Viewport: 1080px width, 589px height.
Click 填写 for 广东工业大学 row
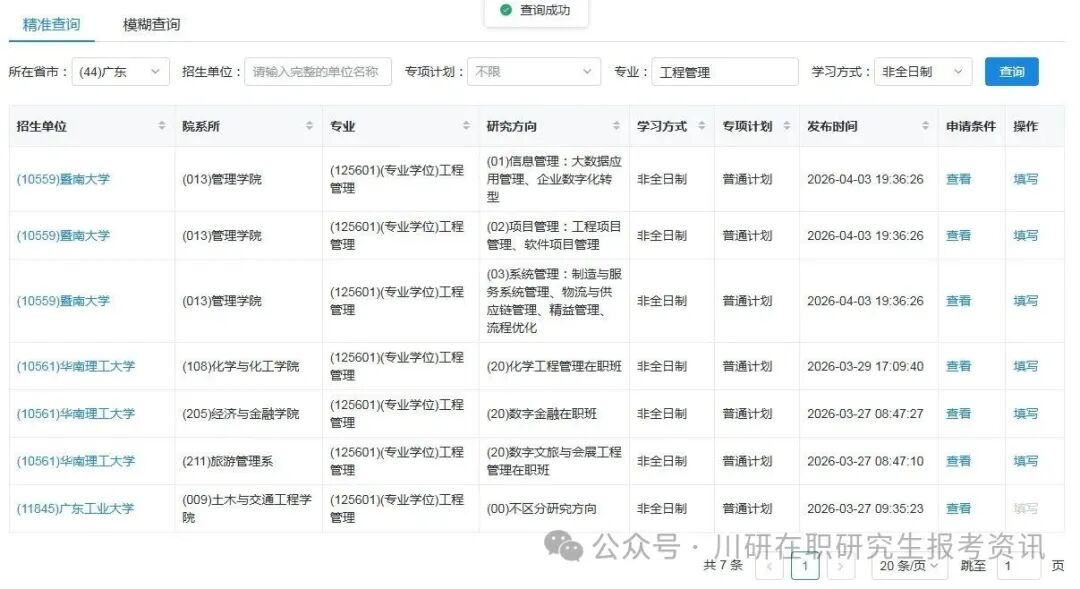click(x=1026, y=508)
